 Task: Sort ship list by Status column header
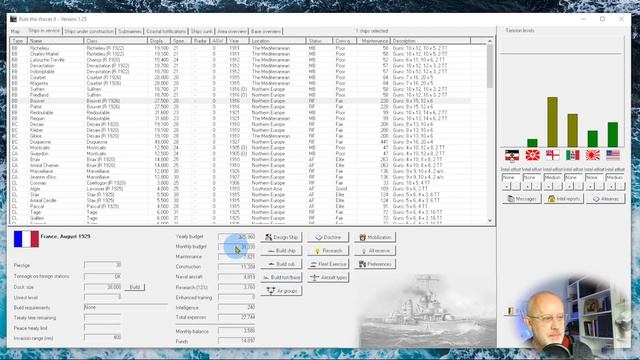point(319,41)
